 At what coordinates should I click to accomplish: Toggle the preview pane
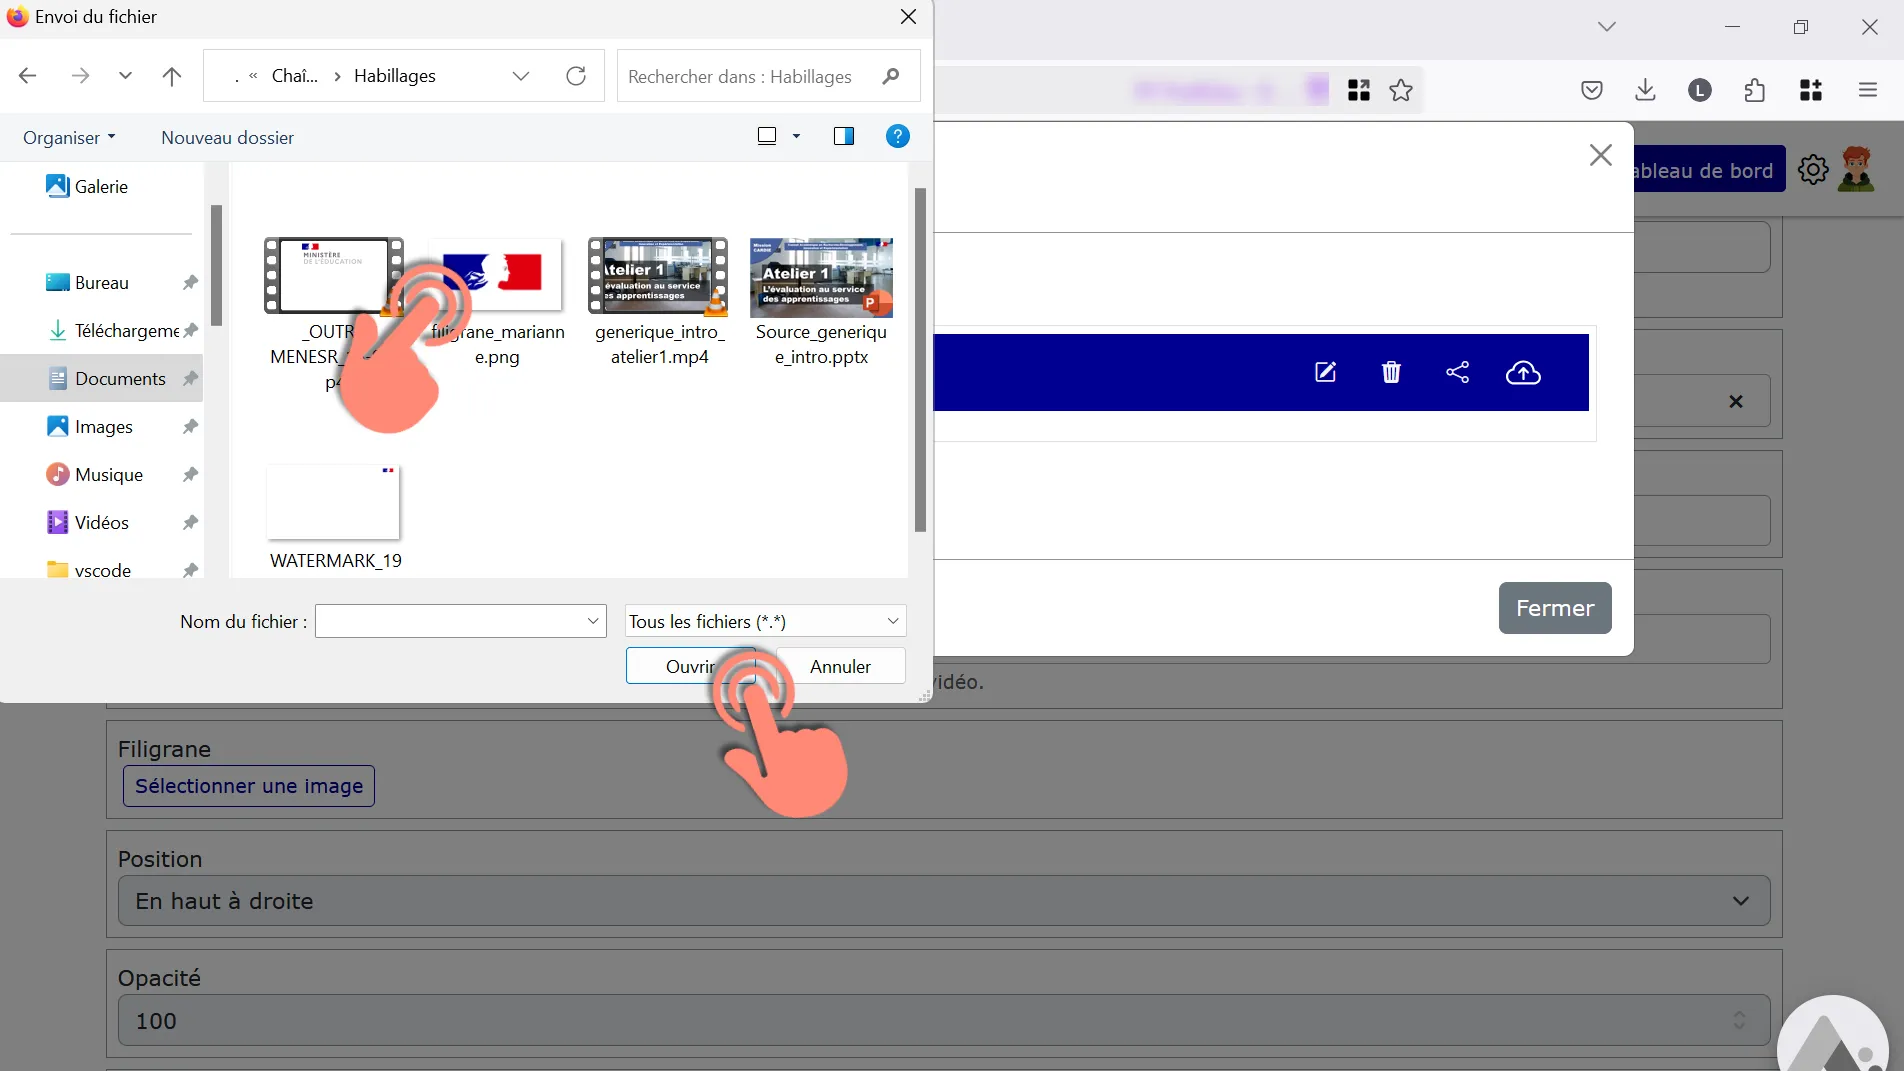coord(844,136)
